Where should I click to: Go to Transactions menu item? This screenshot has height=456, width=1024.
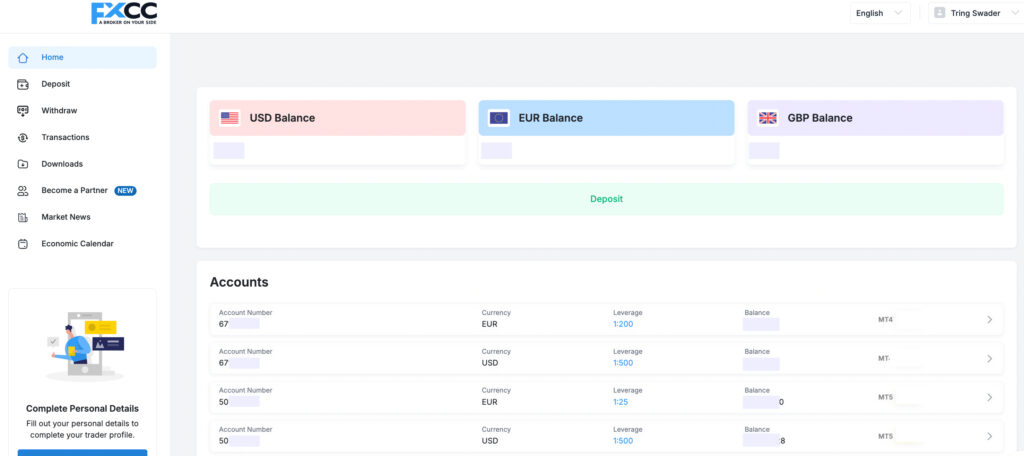pyautogui.click(x=65, y=137)
